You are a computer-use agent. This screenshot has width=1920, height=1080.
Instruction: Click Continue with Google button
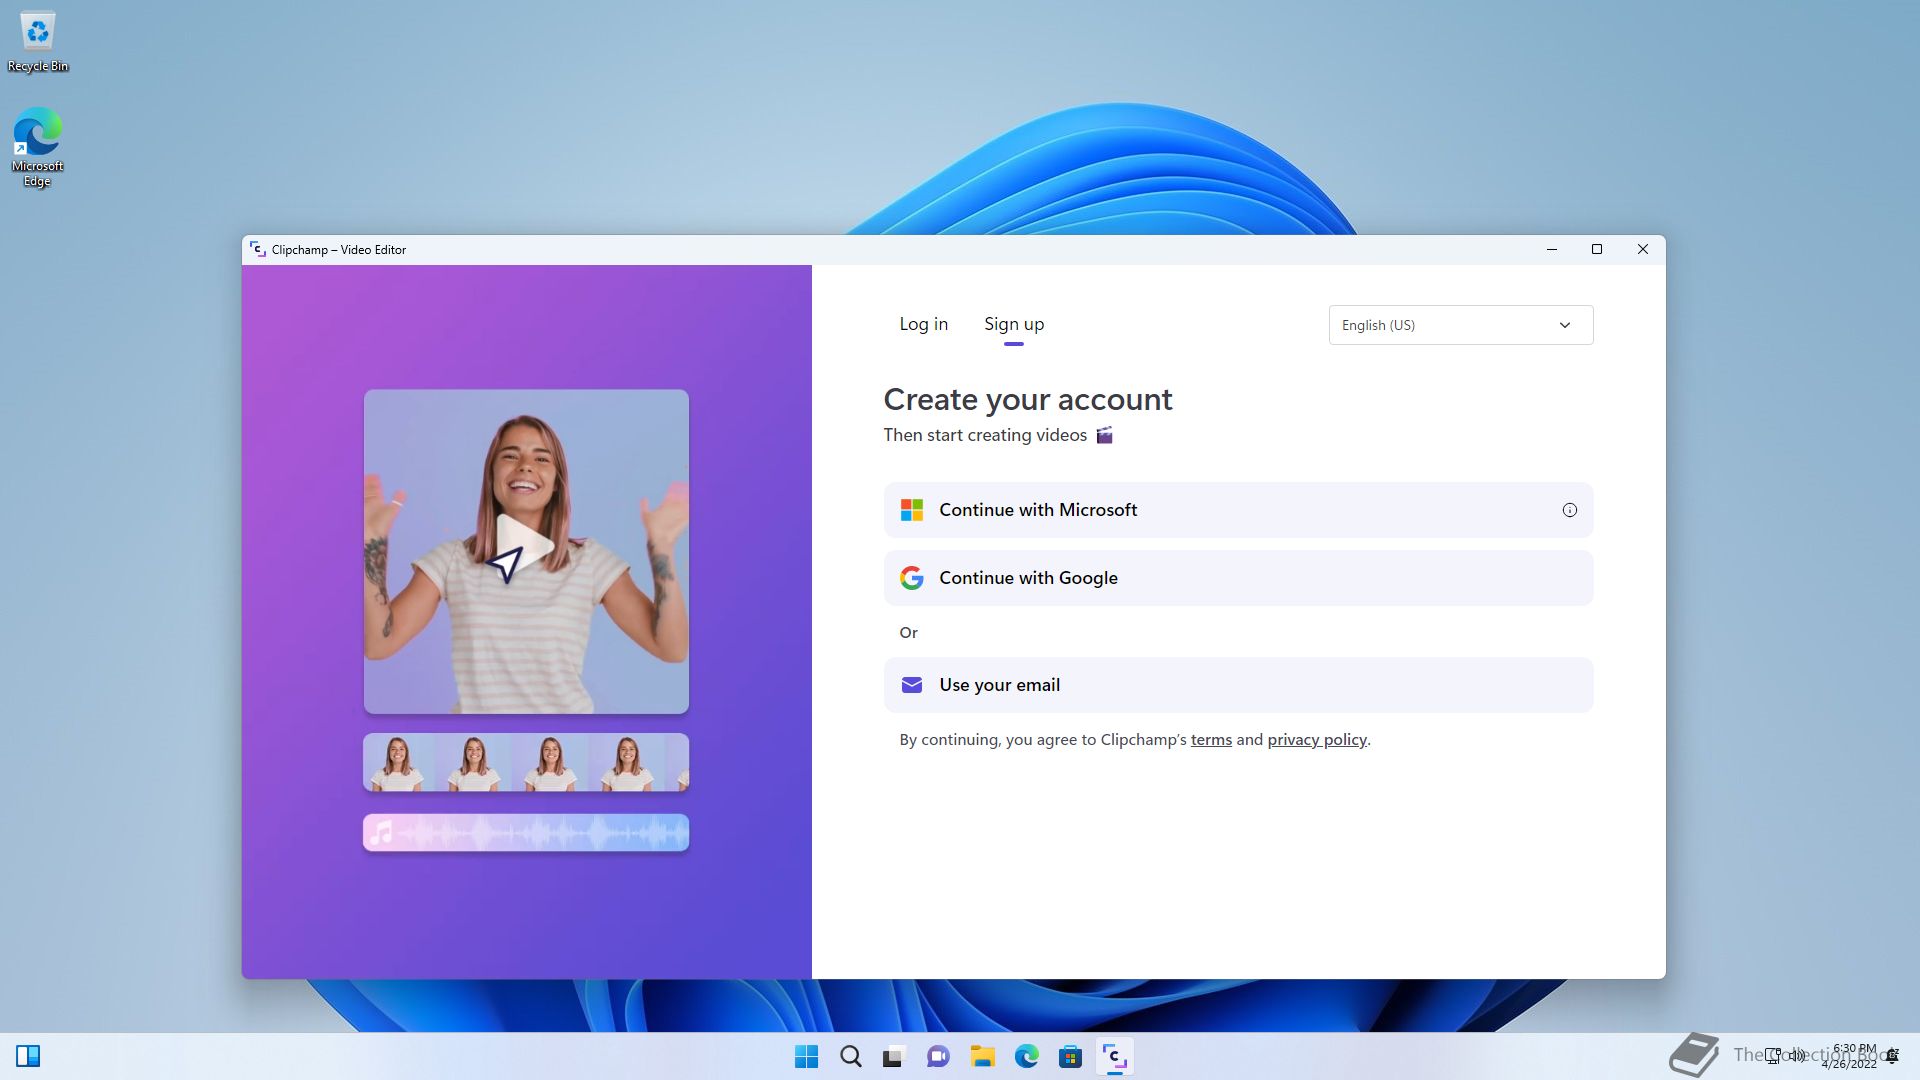click(1238, 578)
